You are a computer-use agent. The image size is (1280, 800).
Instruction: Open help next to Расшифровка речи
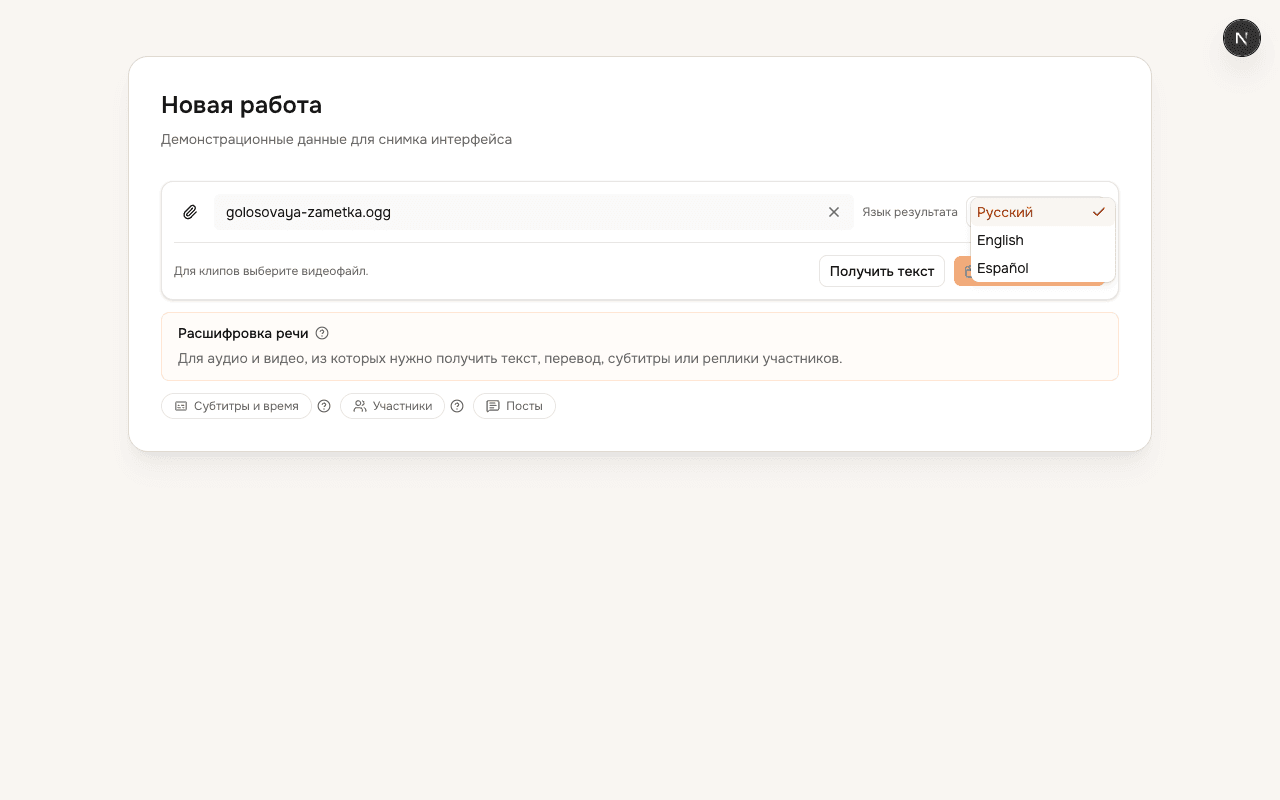(322, 333)
